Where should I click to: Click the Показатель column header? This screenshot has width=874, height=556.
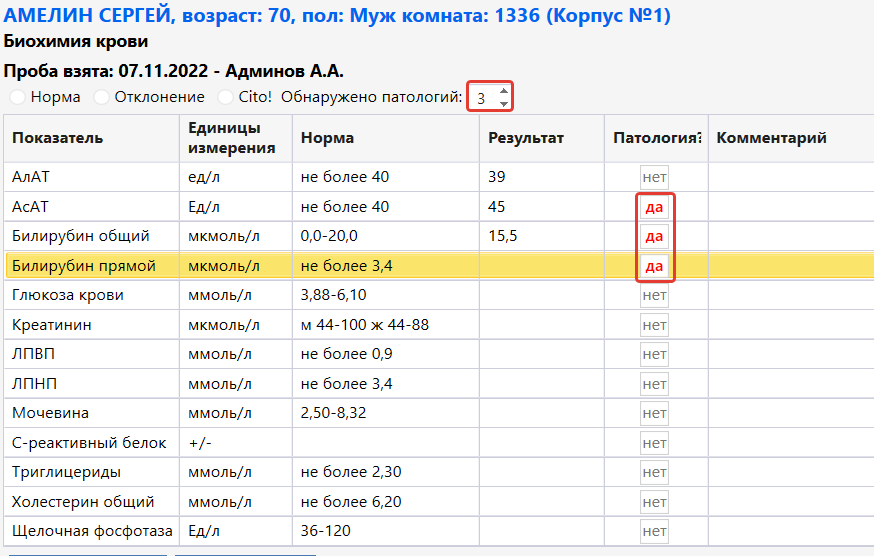tap(58, 138)
